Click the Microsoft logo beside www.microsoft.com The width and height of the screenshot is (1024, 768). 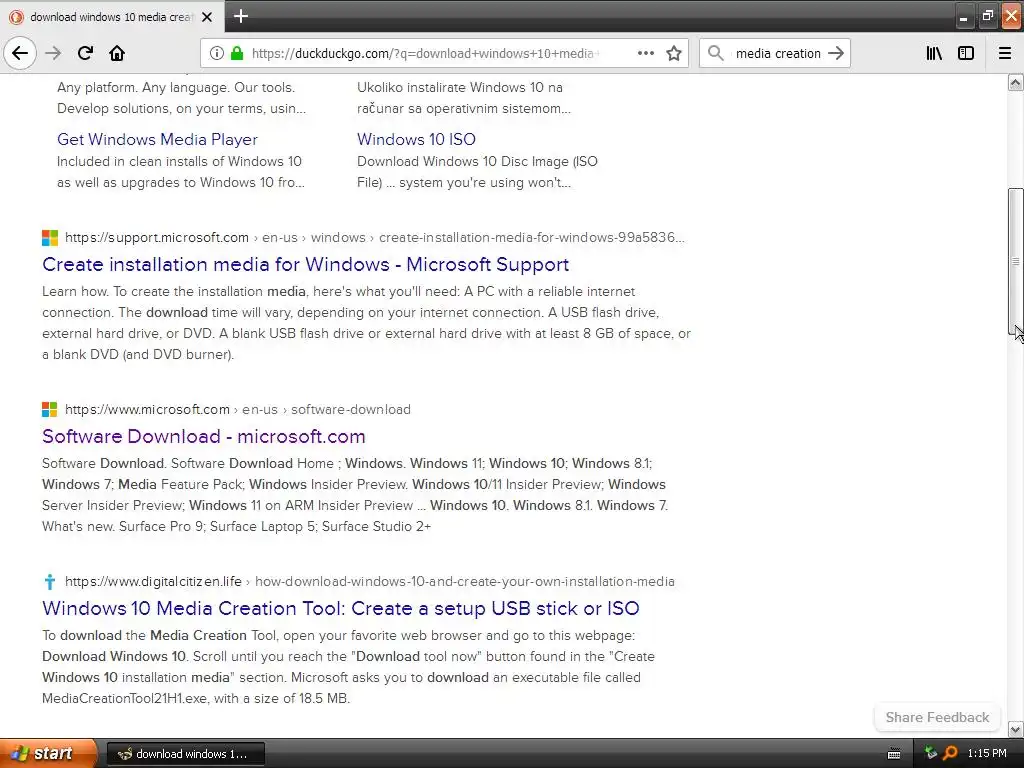click(50, 409)
